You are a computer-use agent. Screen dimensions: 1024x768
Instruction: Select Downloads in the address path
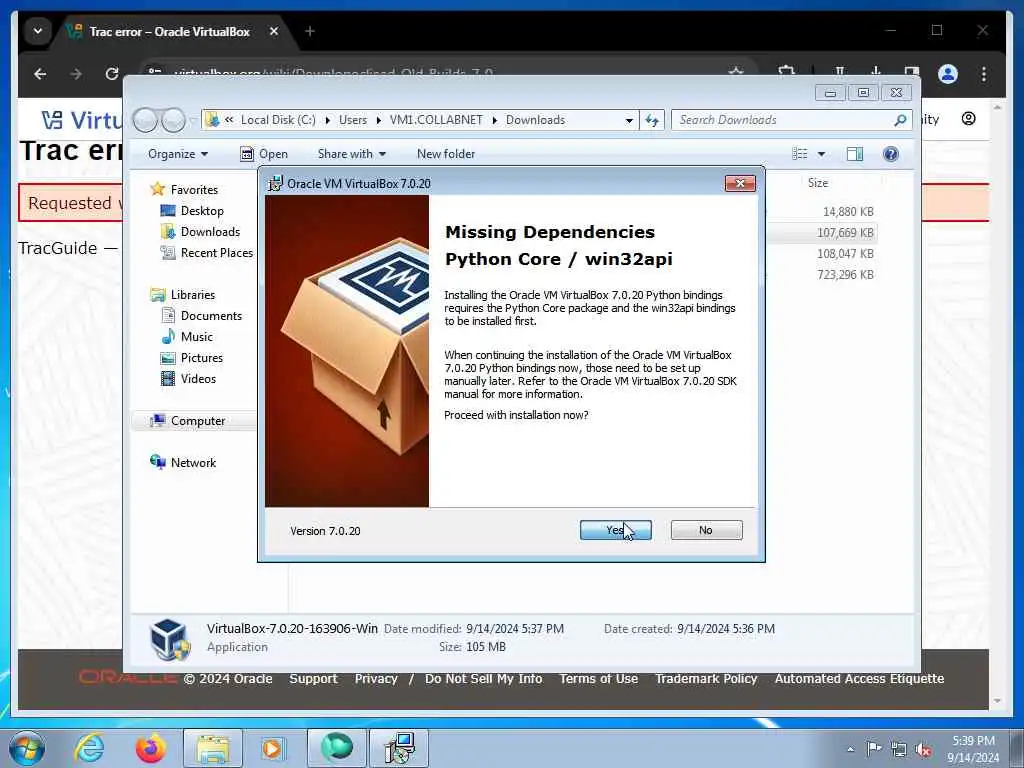[x=536, y=120]
